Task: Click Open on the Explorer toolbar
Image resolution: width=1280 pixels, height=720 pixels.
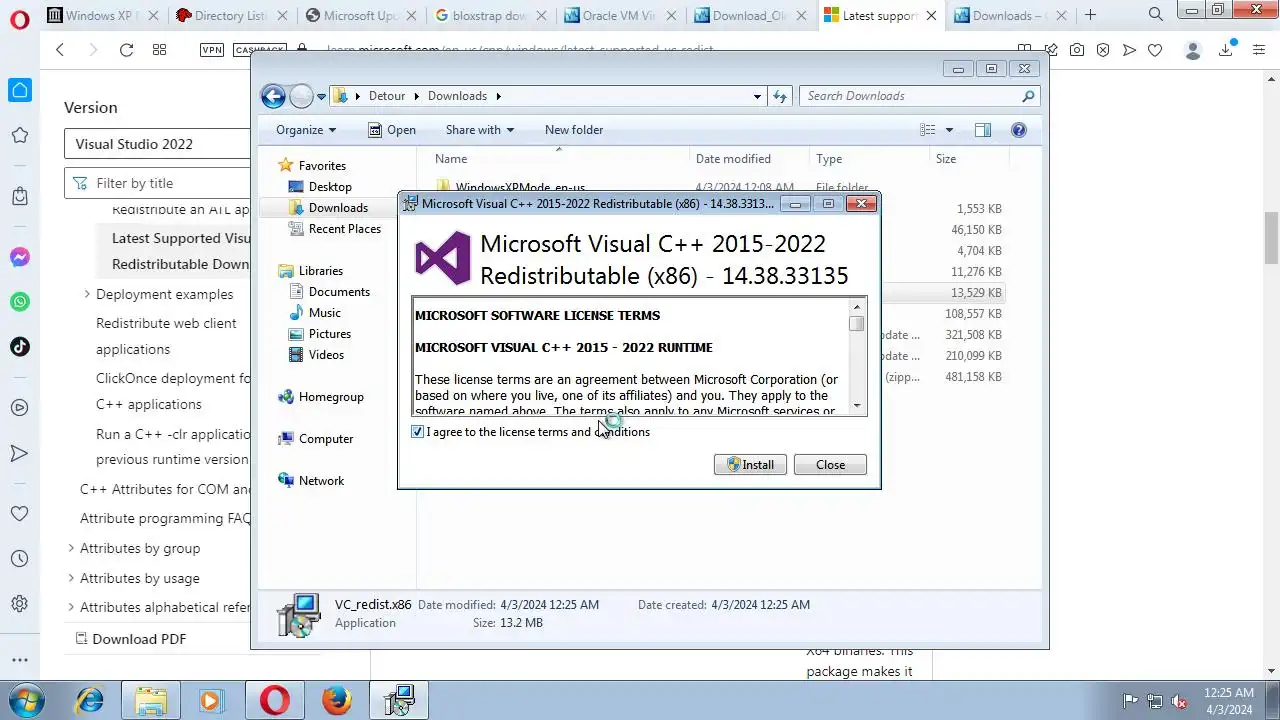Action: [x=392, y=130]
